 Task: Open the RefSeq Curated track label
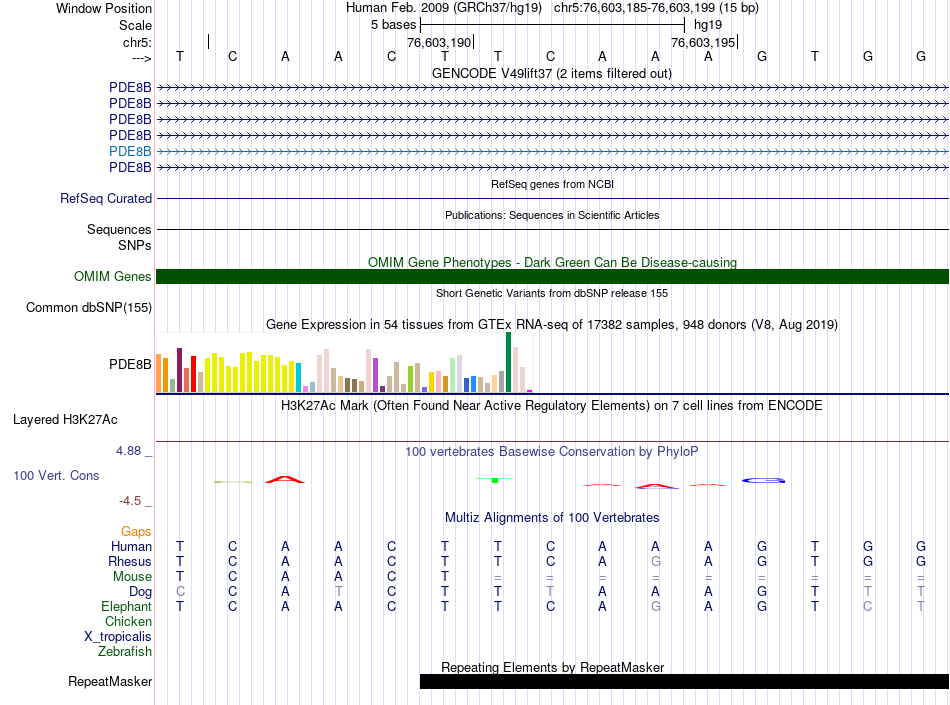click(106, 199)
